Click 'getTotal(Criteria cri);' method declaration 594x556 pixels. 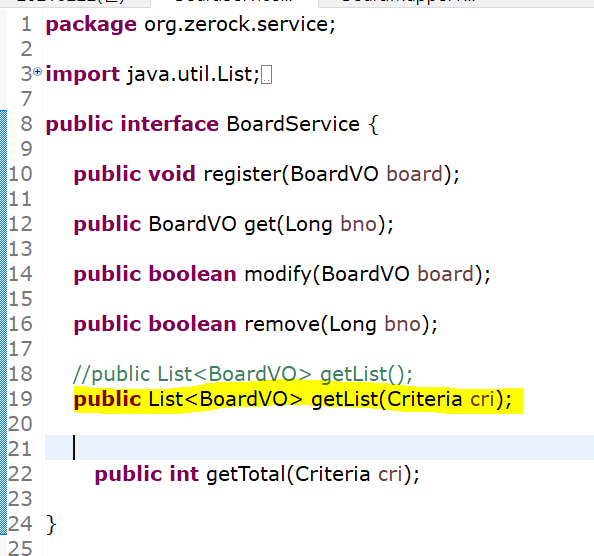coord(313,474)
